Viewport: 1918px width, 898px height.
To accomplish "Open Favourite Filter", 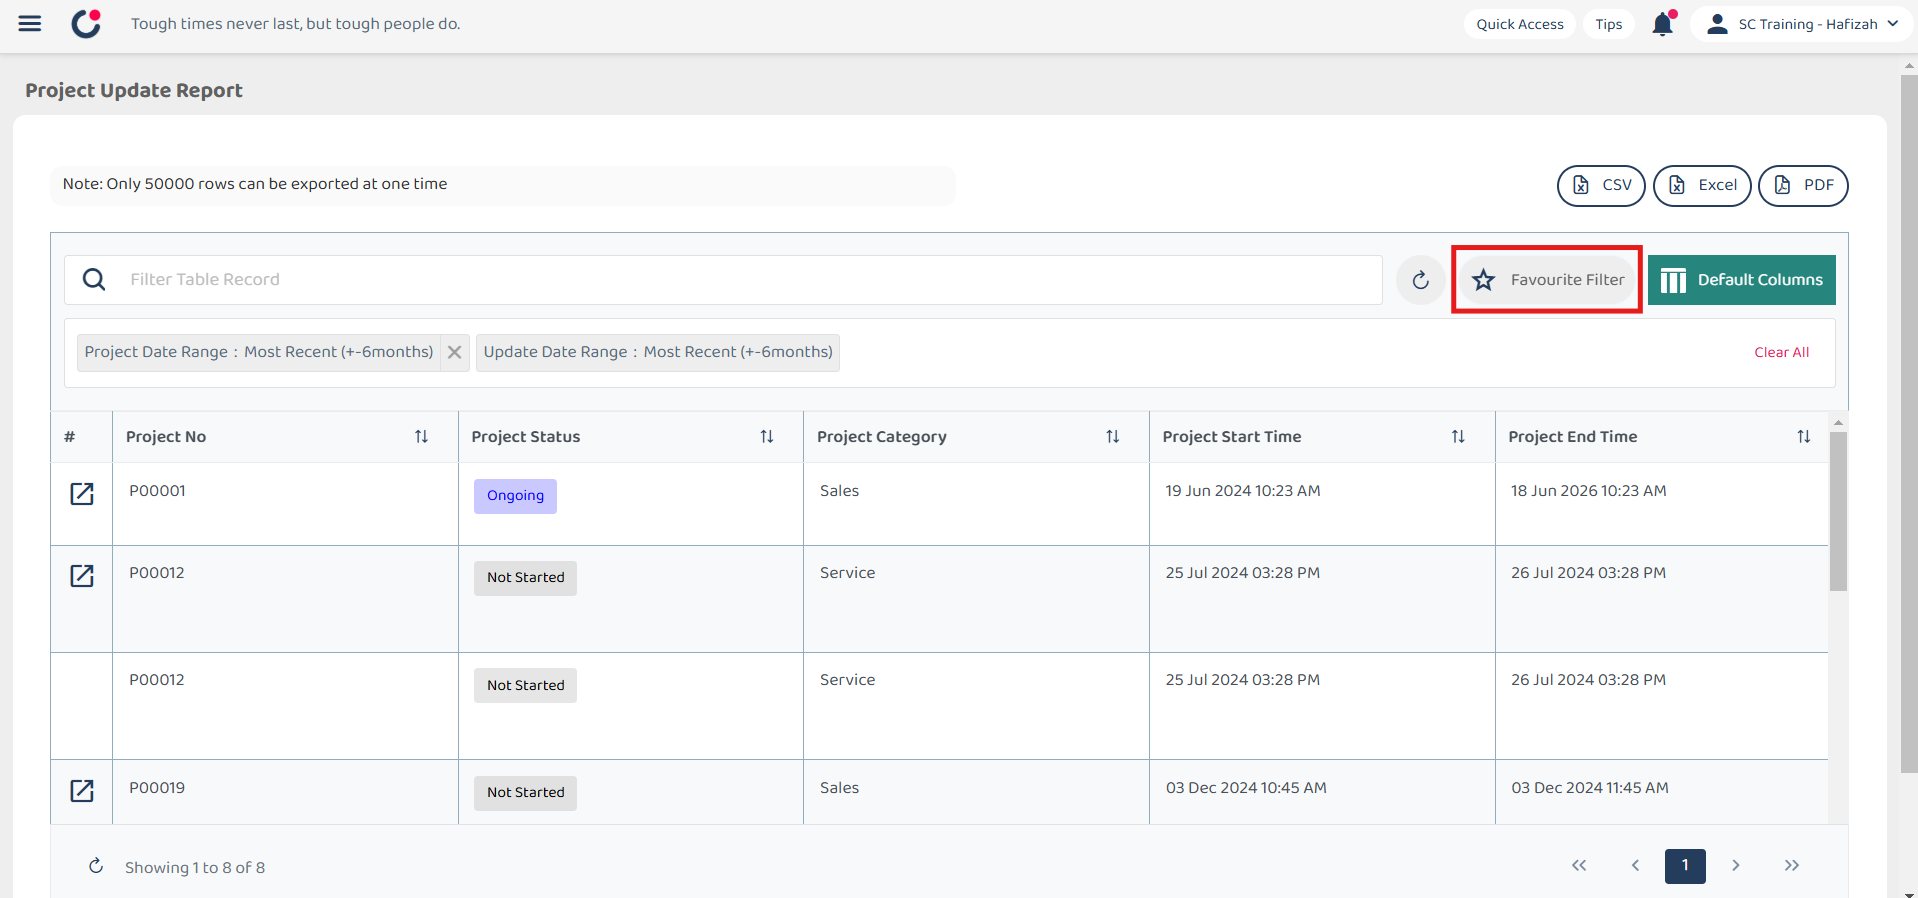I will [x=1547, y=280].
